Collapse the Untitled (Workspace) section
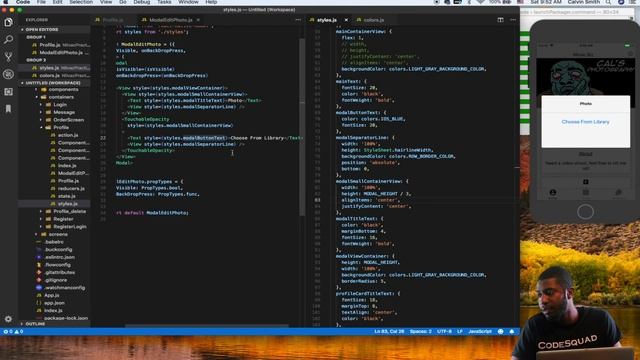640x360 pixels. (x=53, y=83)
